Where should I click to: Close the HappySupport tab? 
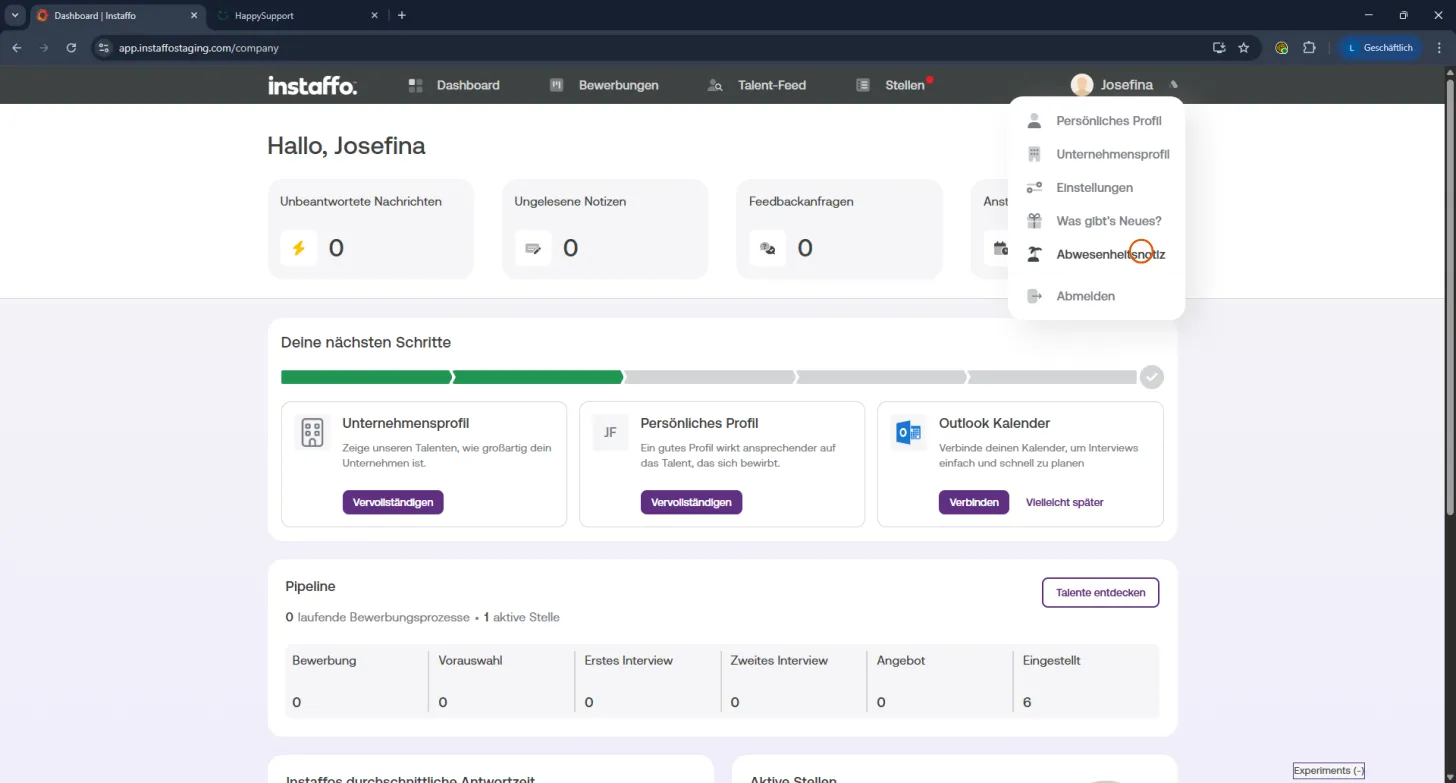[x=375, y=15]
